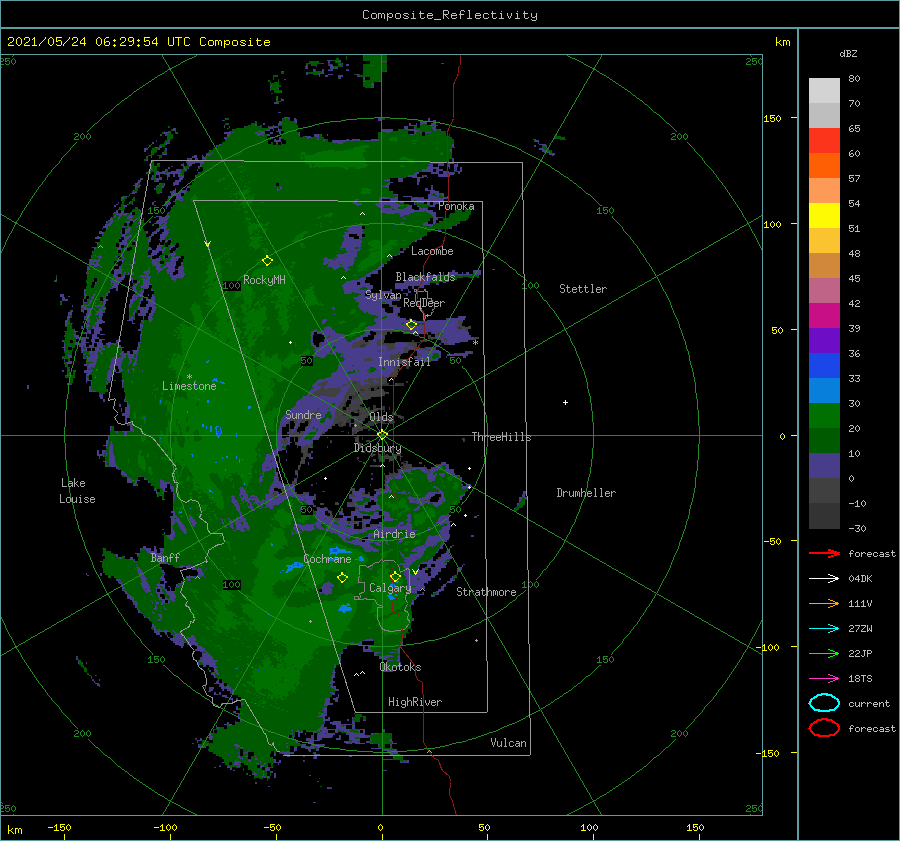Click the Composite_Reflectivity title
Image resolution: width=900 pixels, height=841 pixels.
point(449,15)
